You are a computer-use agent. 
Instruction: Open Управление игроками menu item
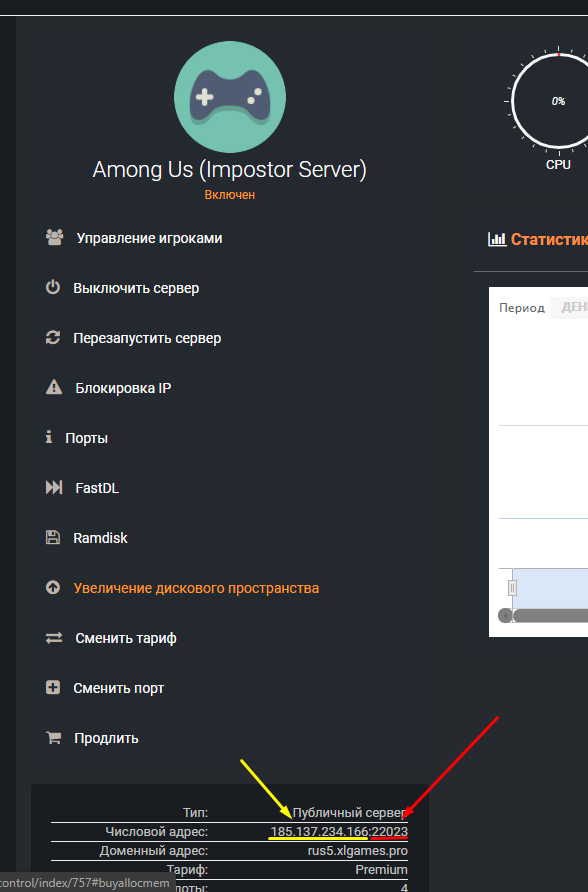click(149, 238)
